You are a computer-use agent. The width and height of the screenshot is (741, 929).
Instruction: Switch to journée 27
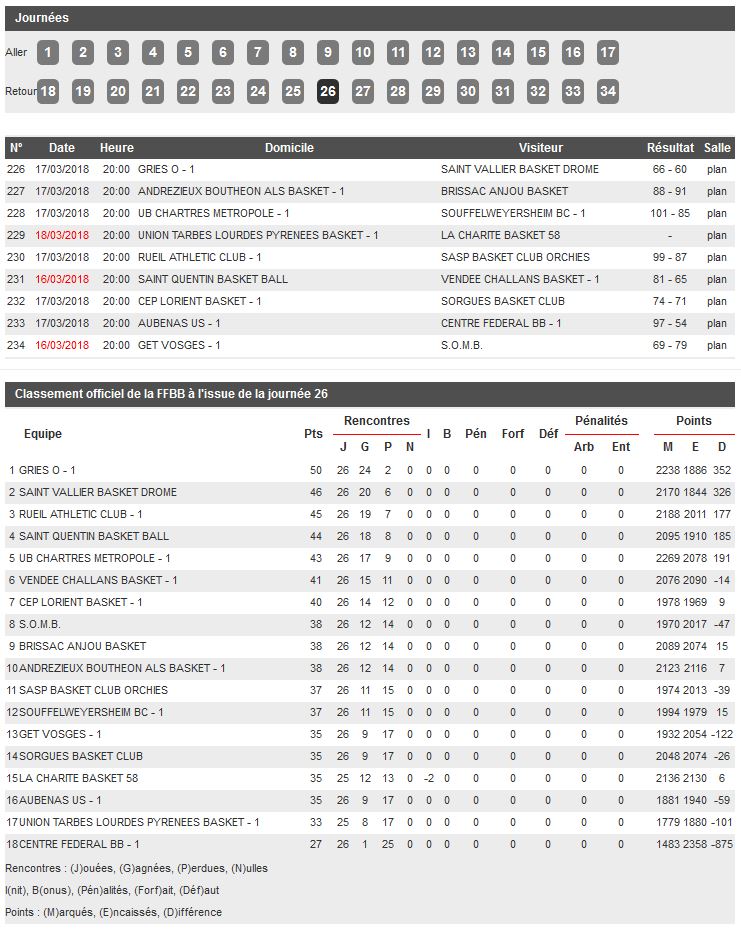tap(363, 92)
